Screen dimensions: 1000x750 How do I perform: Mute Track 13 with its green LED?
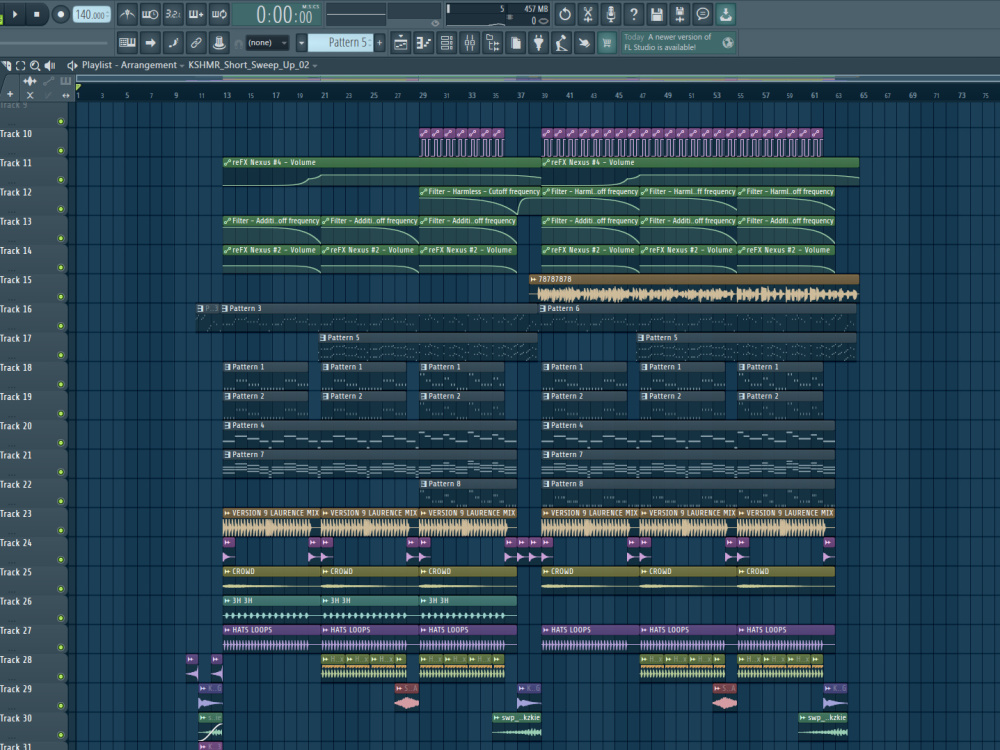point(61,238)
